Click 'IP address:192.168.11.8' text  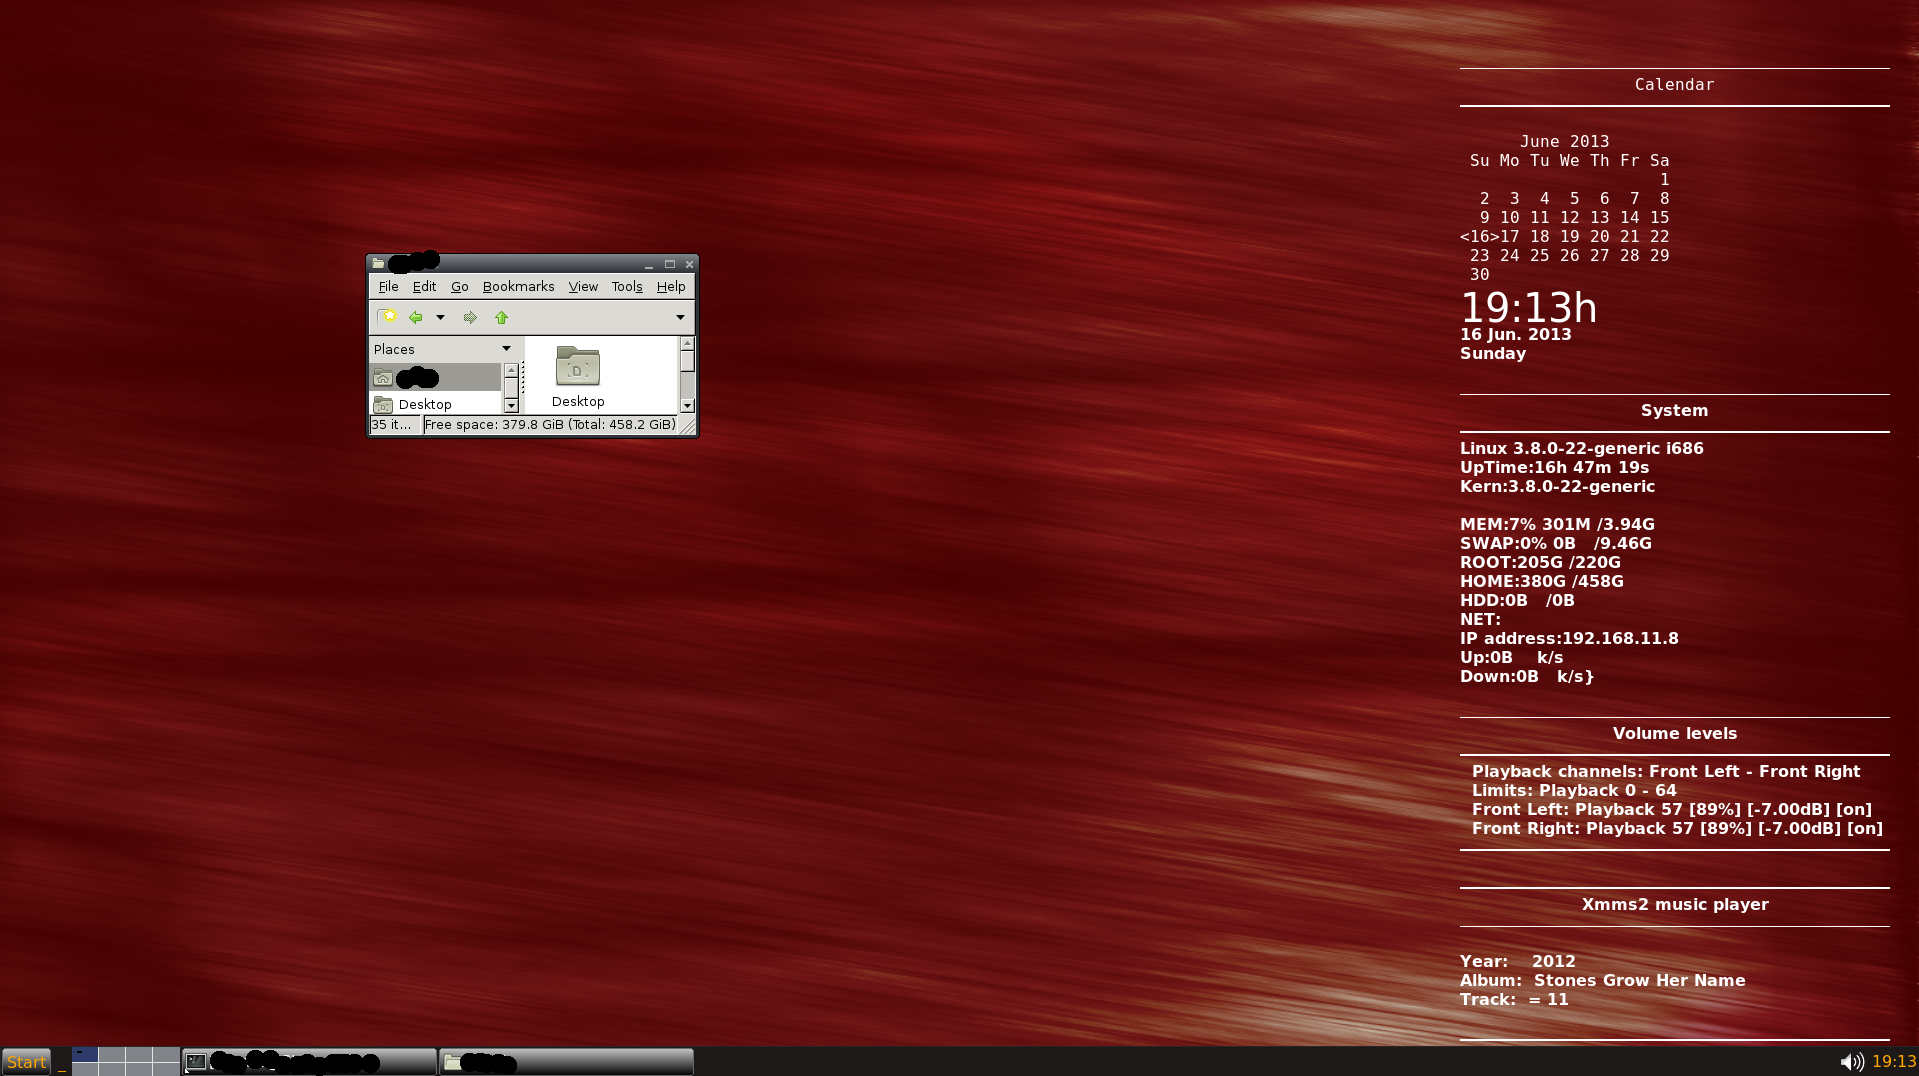coord(1569,639)
